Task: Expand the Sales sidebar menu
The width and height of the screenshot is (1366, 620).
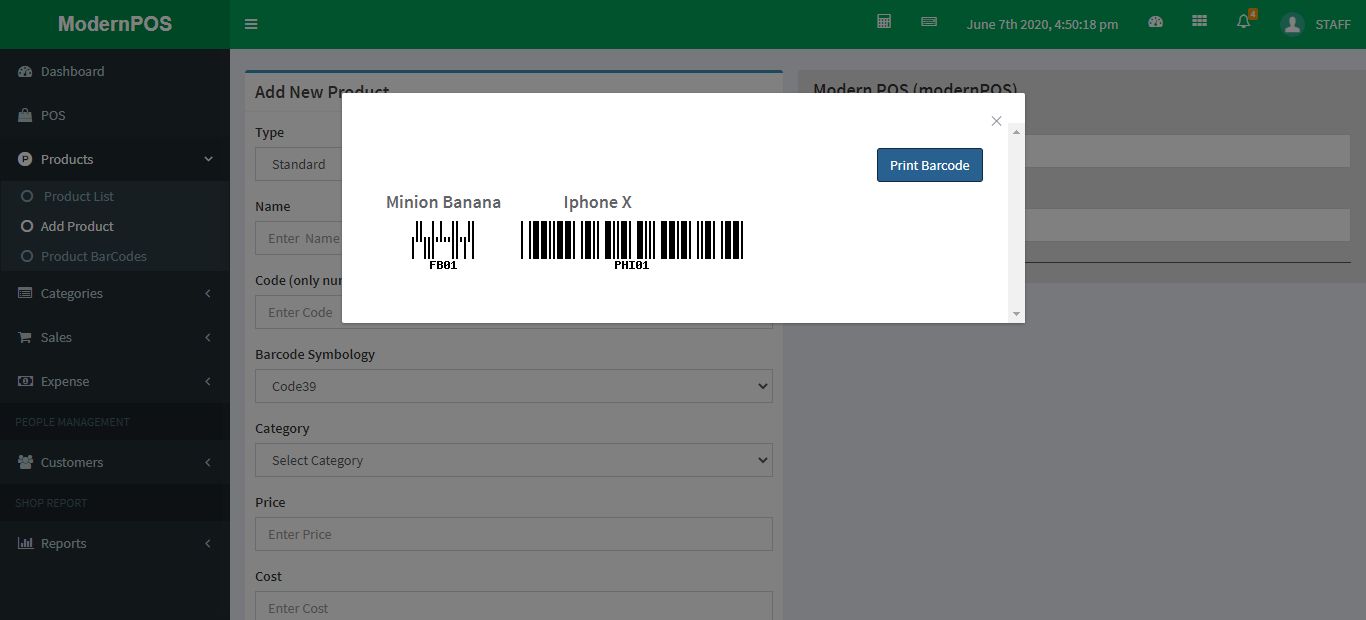Action: (x=115, y=337)
